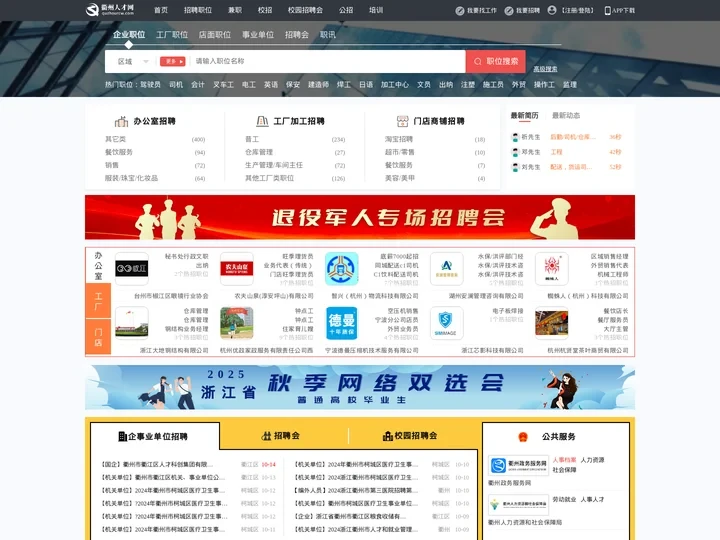
Task: Open 邓先生 工程 resume entry
Action: (566, 152)
